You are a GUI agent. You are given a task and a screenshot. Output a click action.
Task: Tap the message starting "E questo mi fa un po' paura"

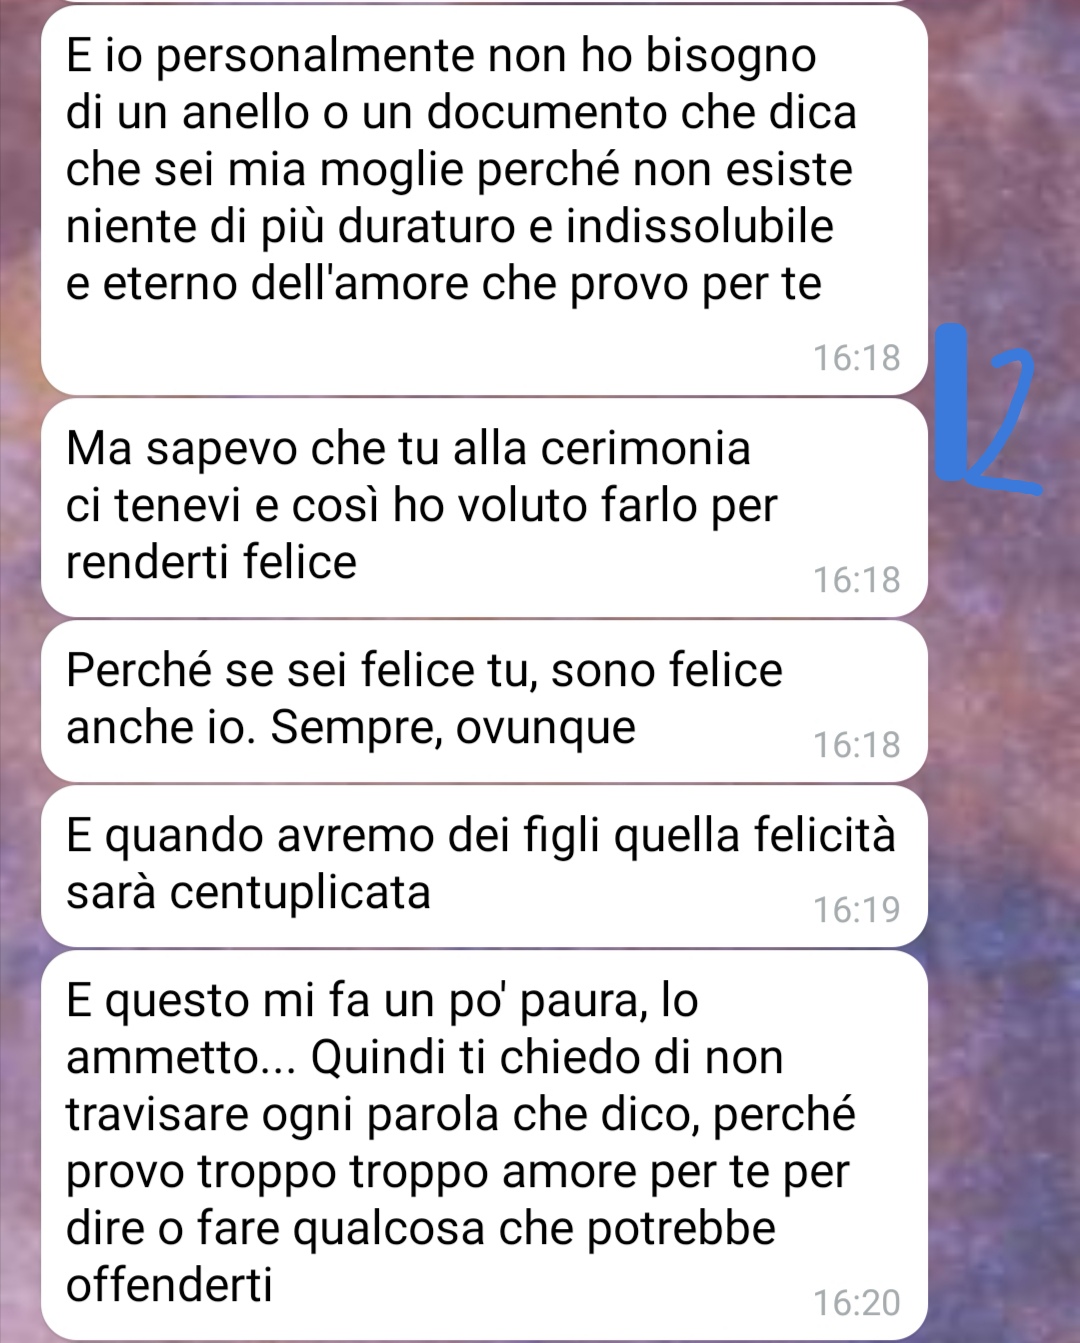[x=484, y=1146]
